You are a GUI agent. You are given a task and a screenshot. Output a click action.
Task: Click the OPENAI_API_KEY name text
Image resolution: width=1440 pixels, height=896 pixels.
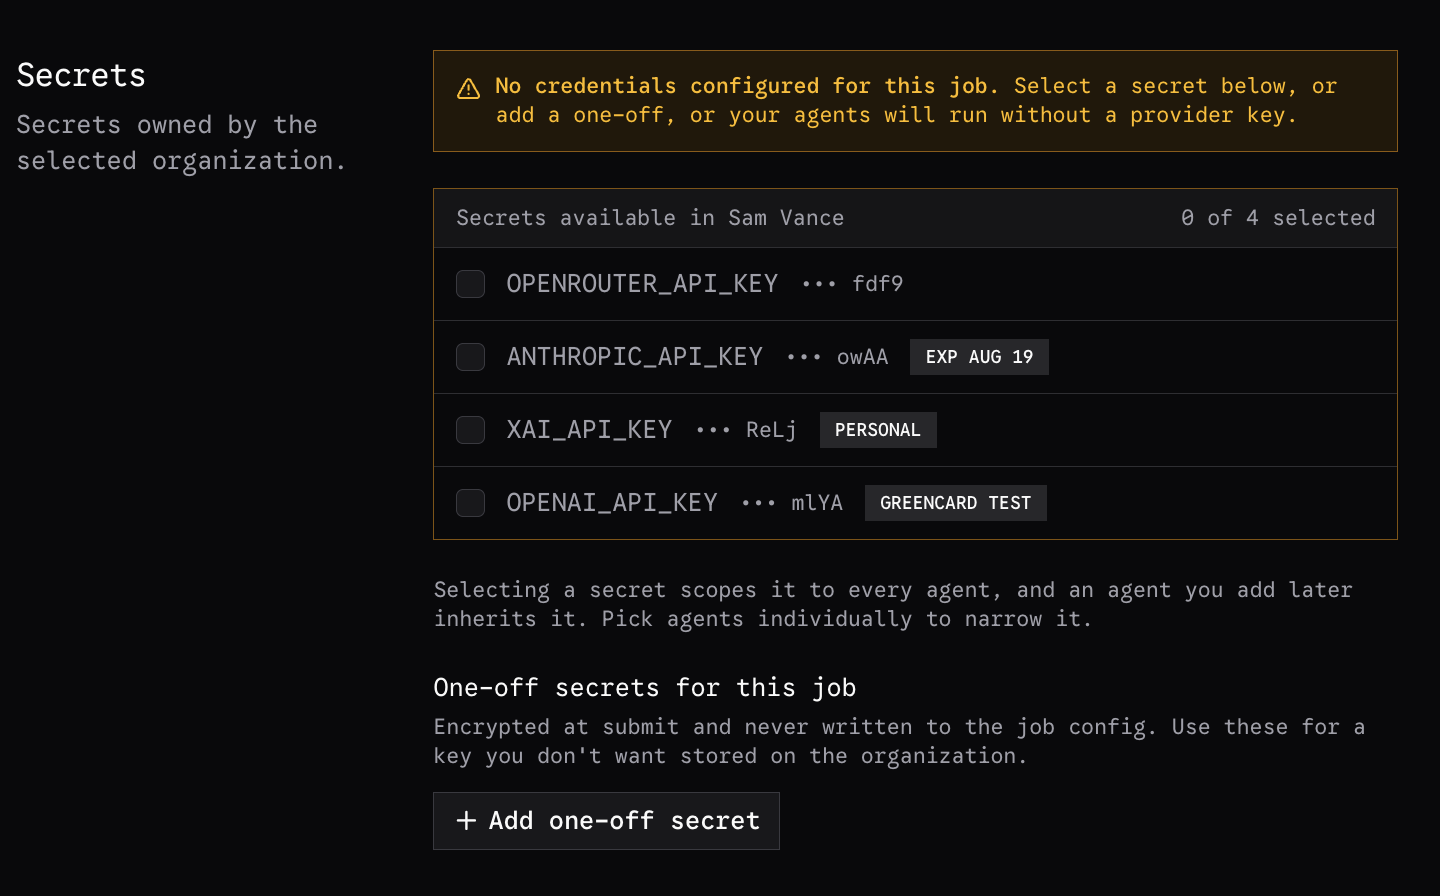tap(612, 503)
